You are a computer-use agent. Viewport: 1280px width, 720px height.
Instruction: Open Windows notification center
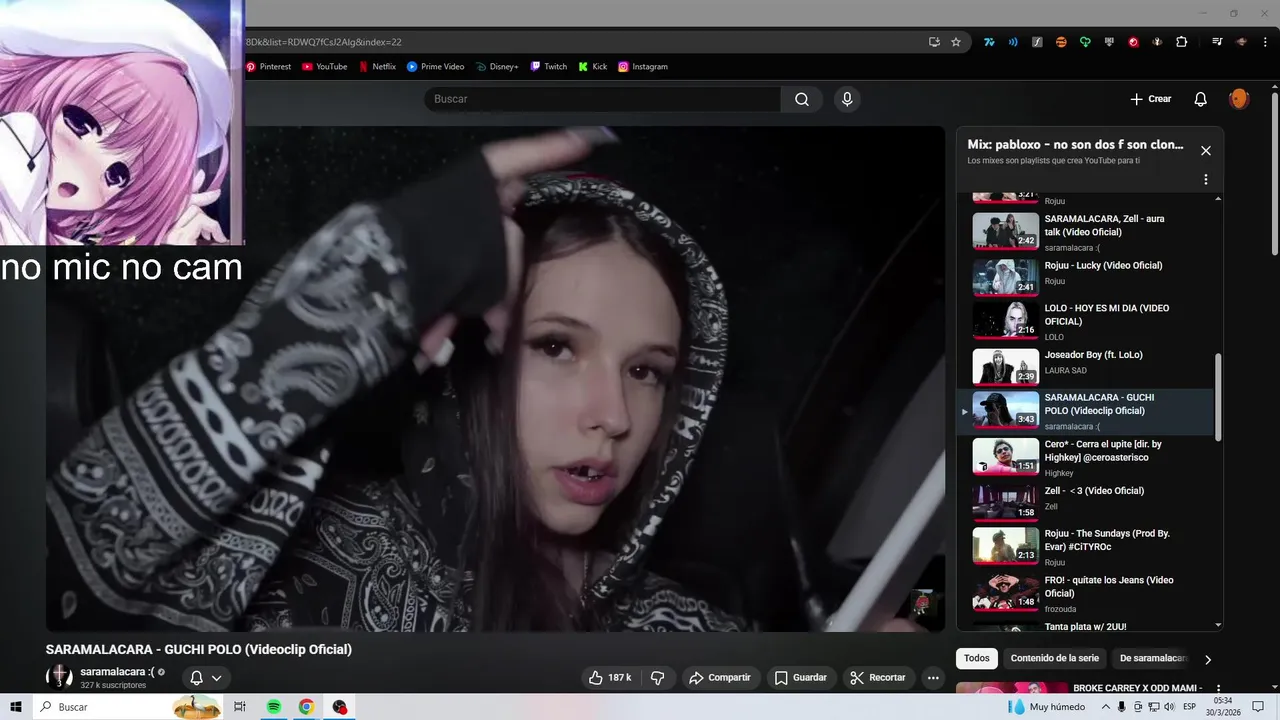tap(1259, 707)
